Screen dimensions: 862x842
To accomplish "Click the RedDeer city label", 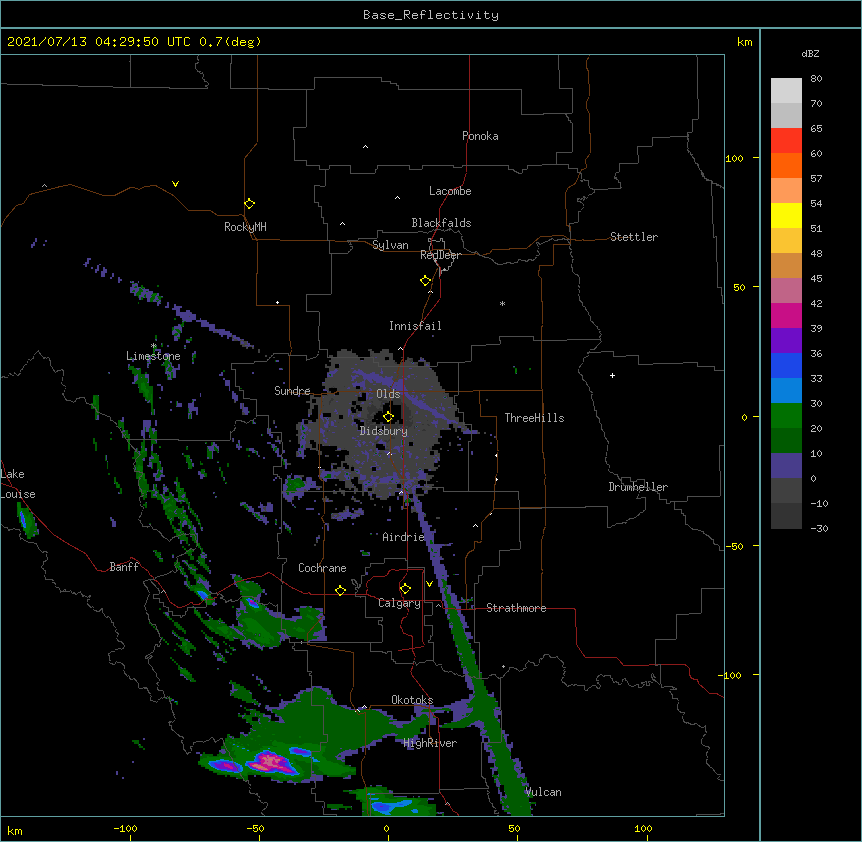I will coord(440,255).
